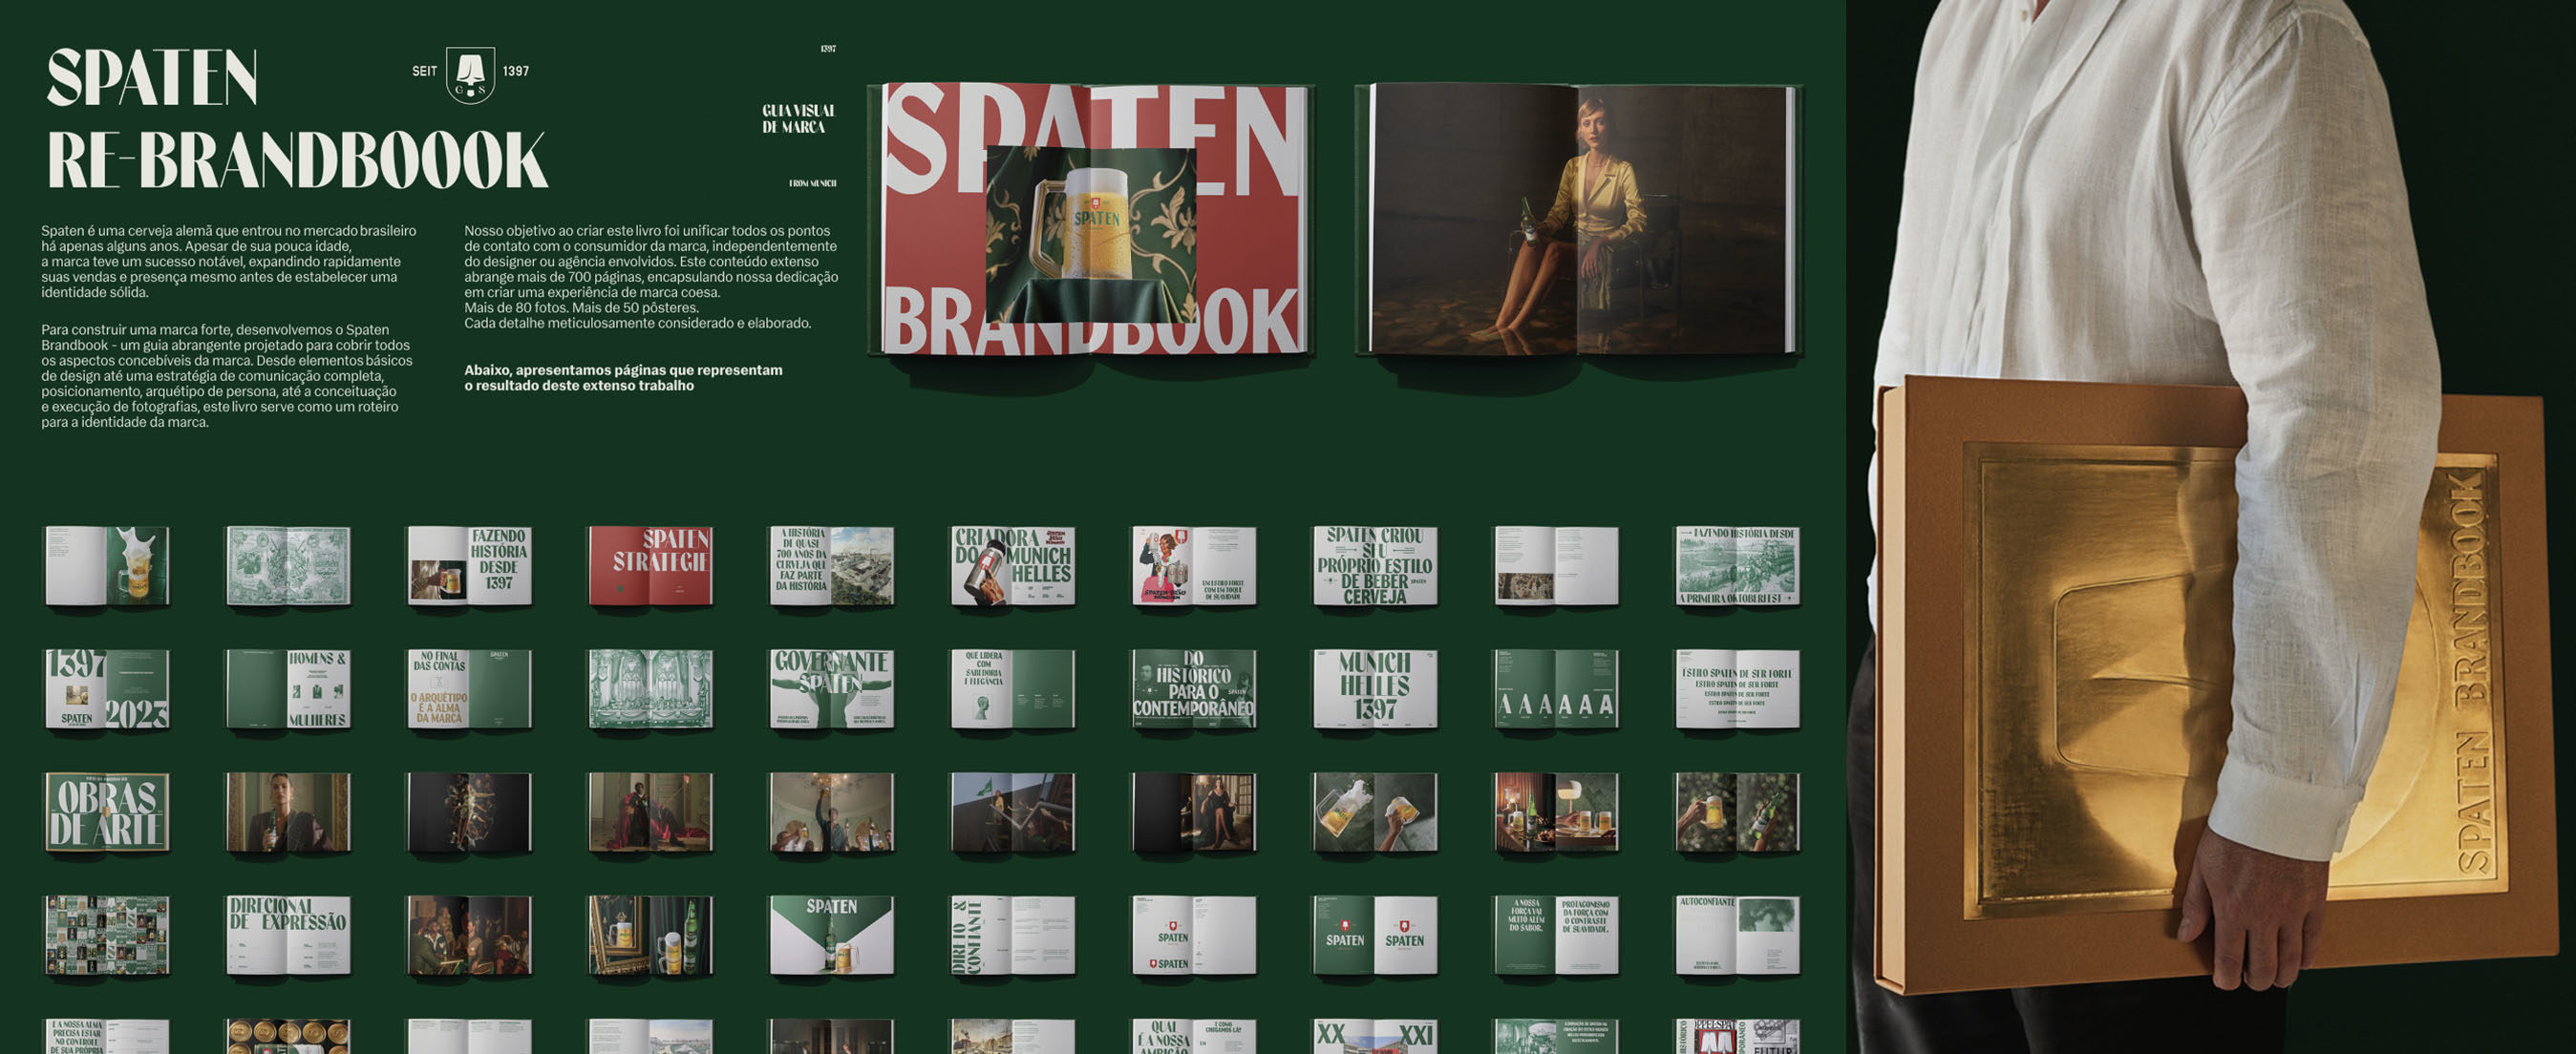Open the photo spread of people raising glasses
Viewport: 2576px width, 1054px height.
(x=831, y=812)
